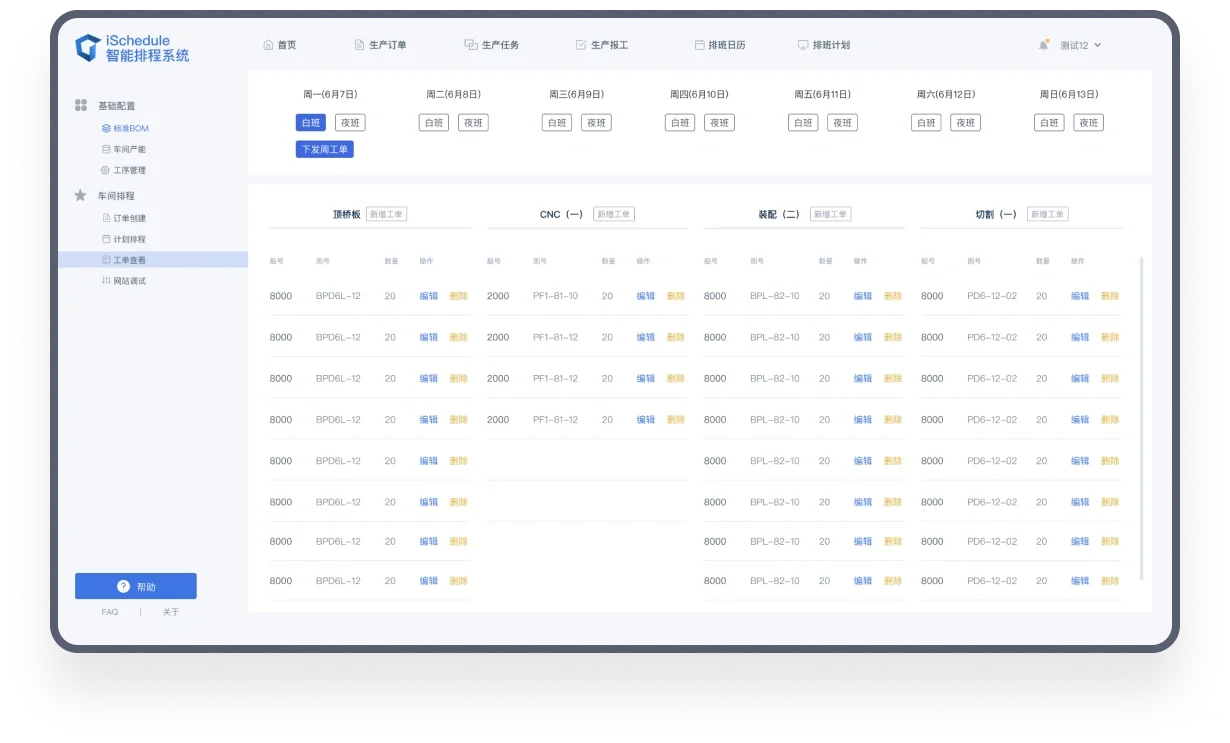Toggle 白班 for 周日(6月13日)
This screenshot has height=743, width=1230.
pos(1049,122)
